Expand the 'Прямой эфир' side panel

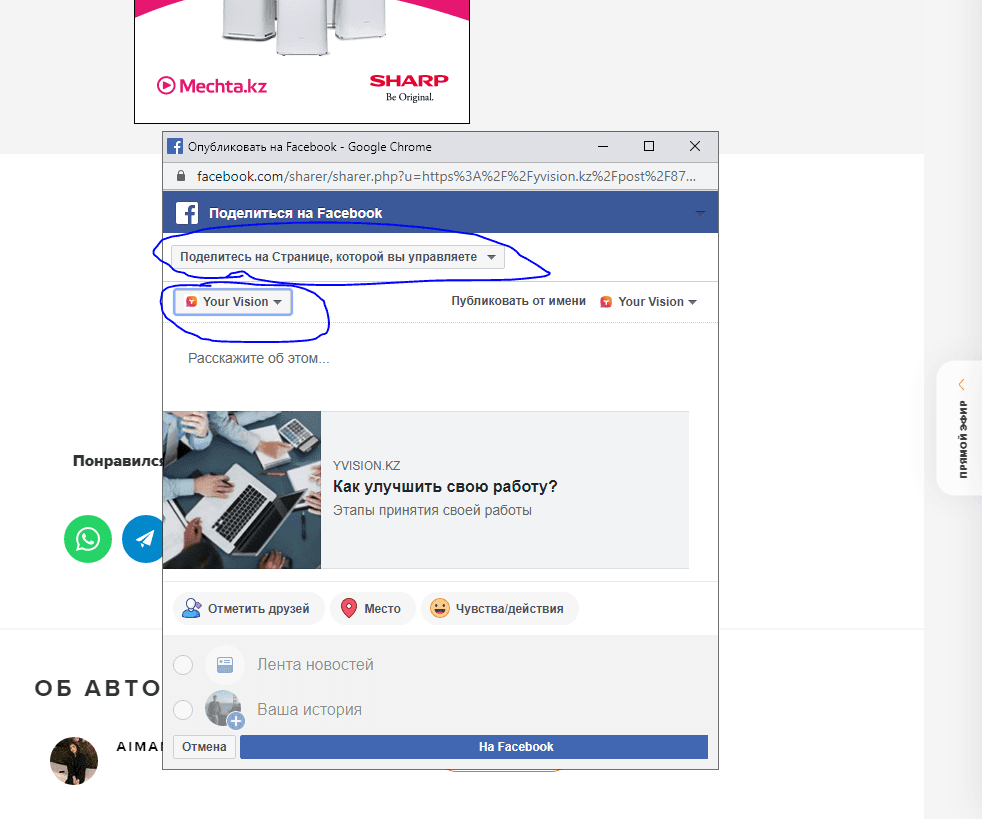tap(961, 428)
